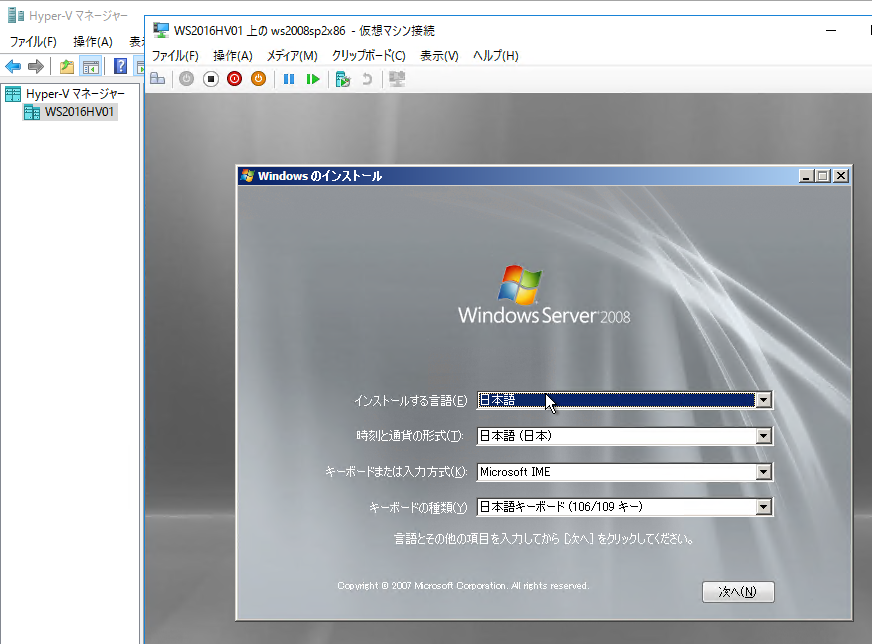Open 操作(A) menu in Hyper-V Manager
The width and height of the screenshot is (872, 644).
(x=93, y=42)
